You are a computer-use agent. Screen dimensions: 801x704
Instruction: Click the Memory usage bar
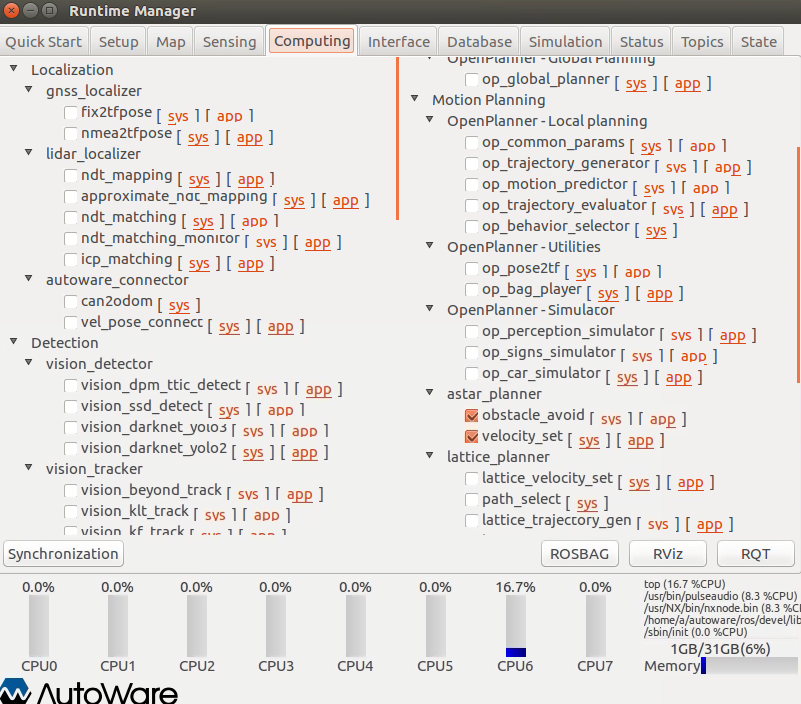(749, 665)
